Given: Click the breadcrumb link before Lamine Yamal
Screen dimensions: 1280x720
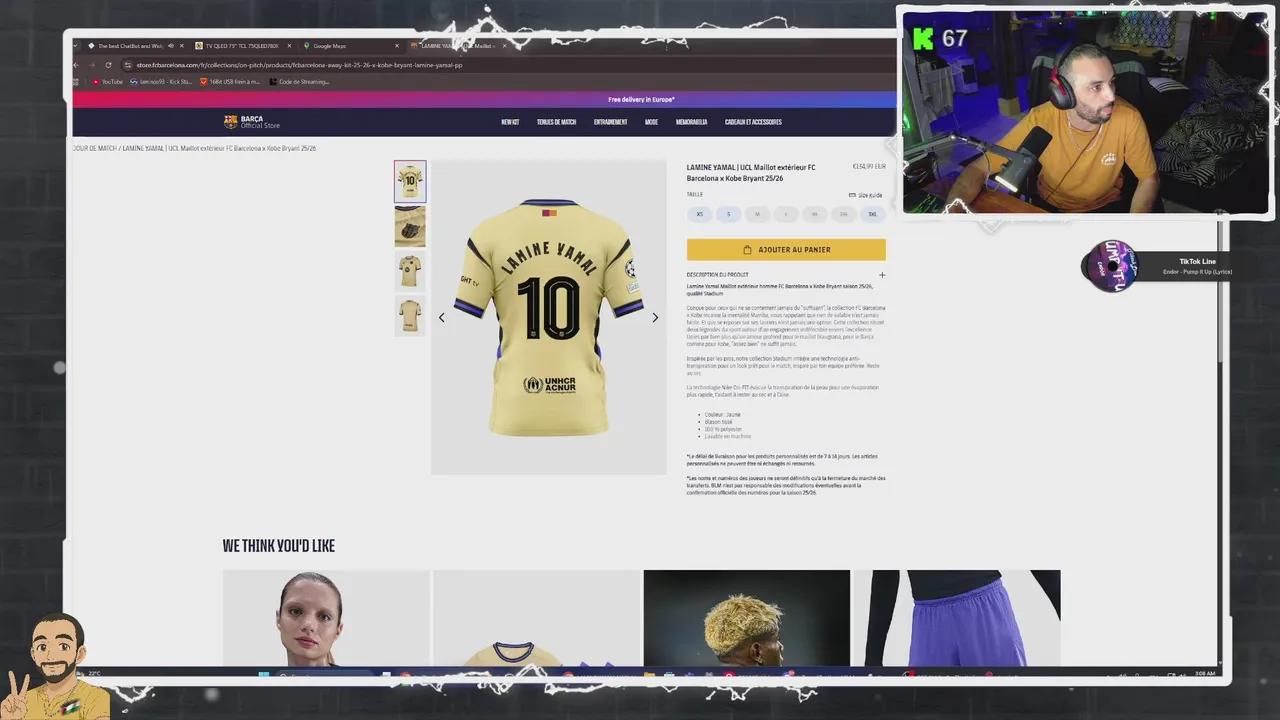Looking at the screenshot, I should [94, 148].
